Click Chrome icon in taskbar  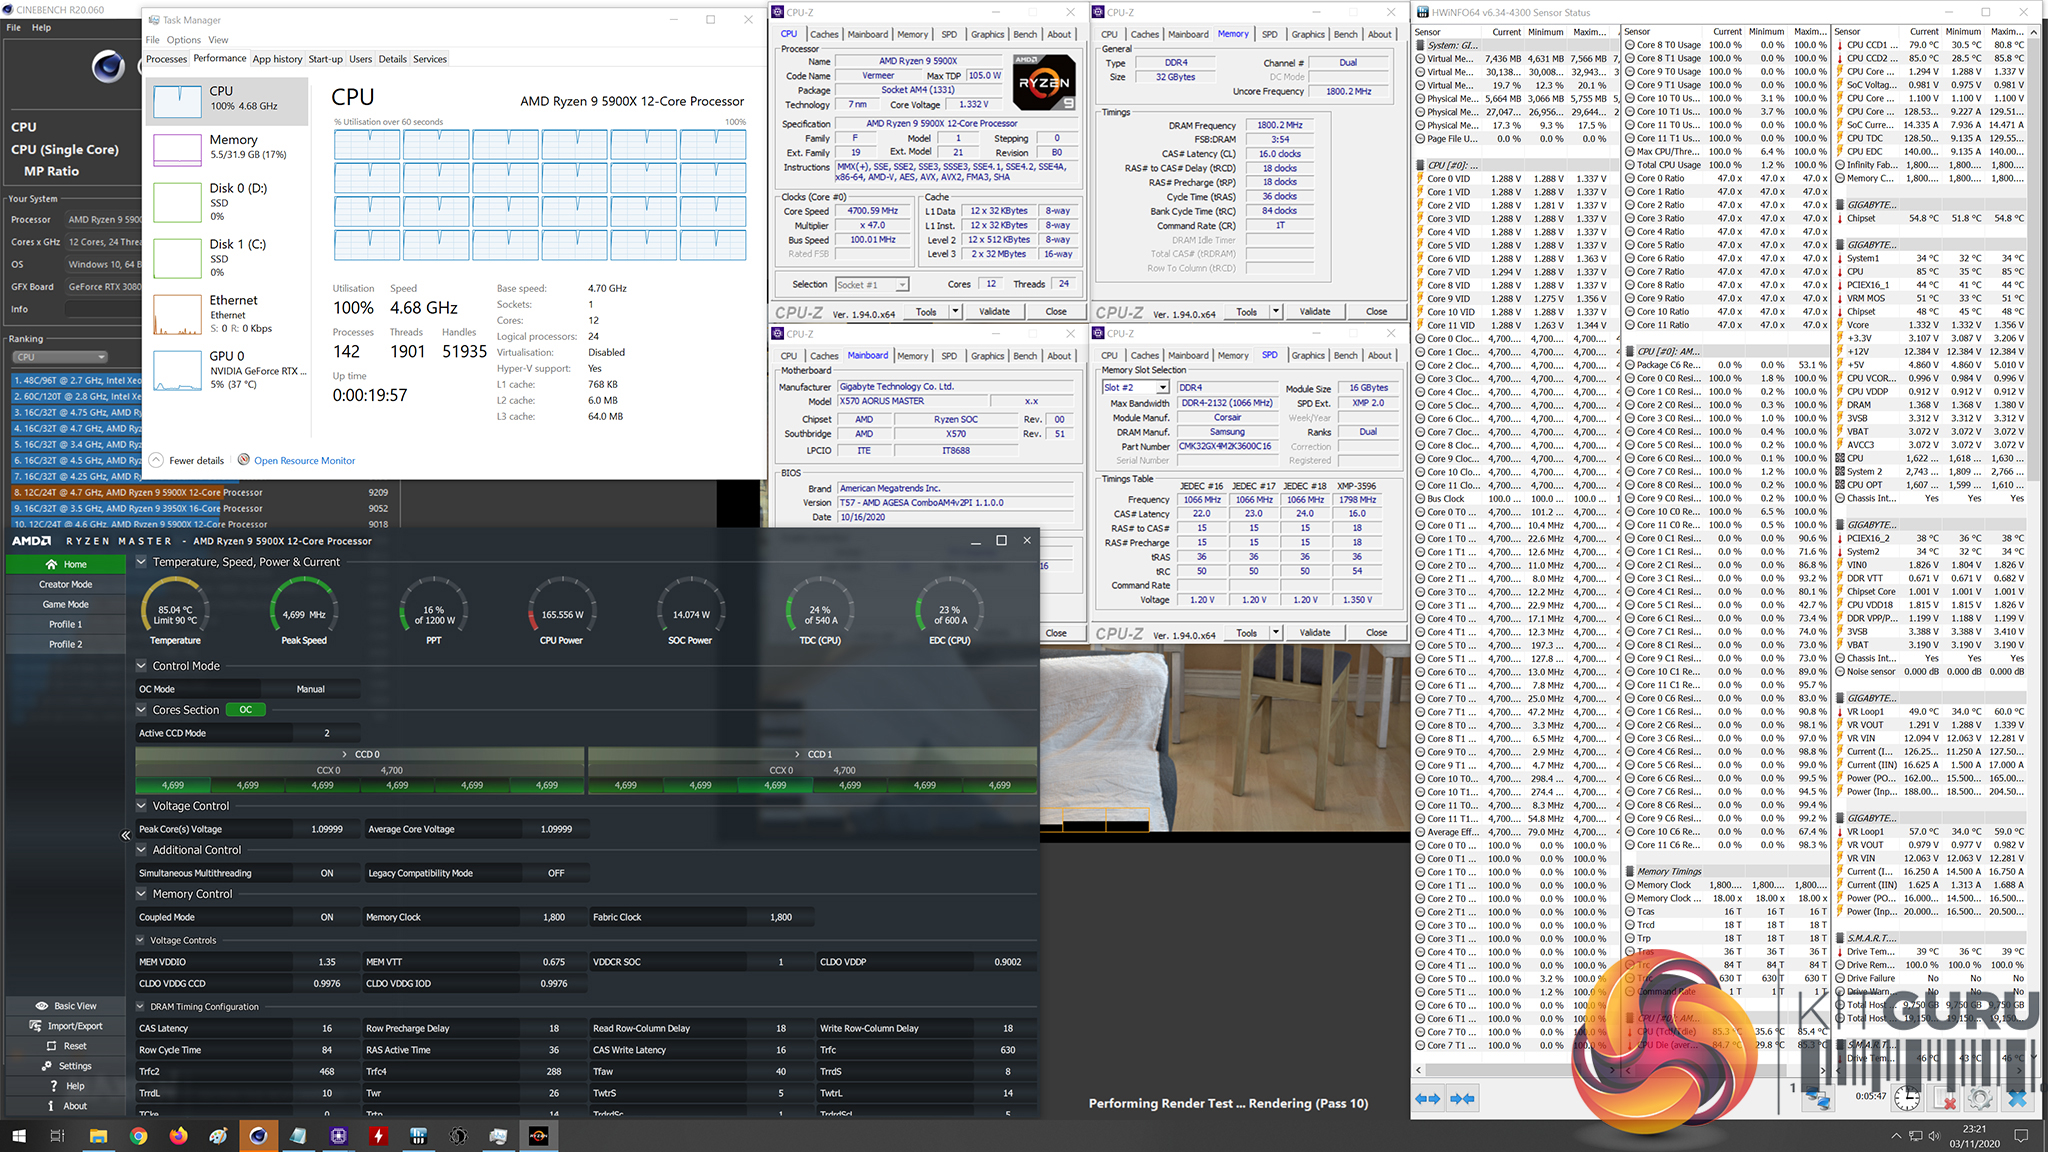tap(138, 1136)
